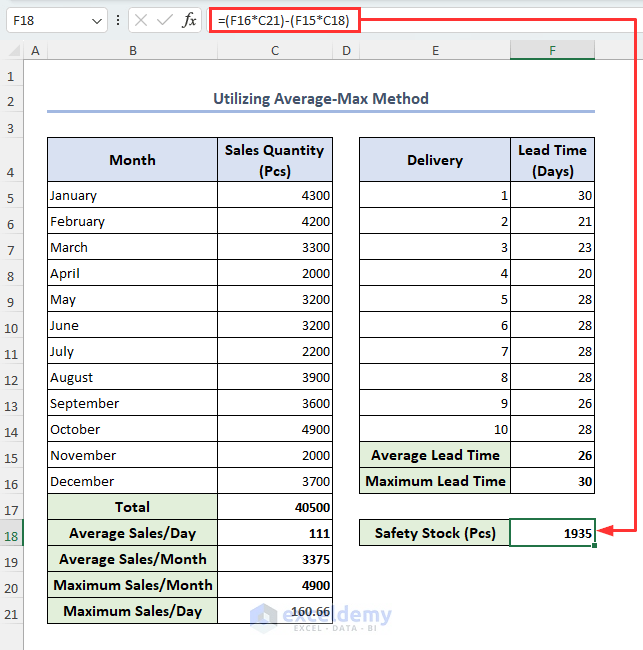The height and width of the screenshot is (650, 643).
Task: Select the Utilizing Average-Max Method title
Action: tap(321, 98)
